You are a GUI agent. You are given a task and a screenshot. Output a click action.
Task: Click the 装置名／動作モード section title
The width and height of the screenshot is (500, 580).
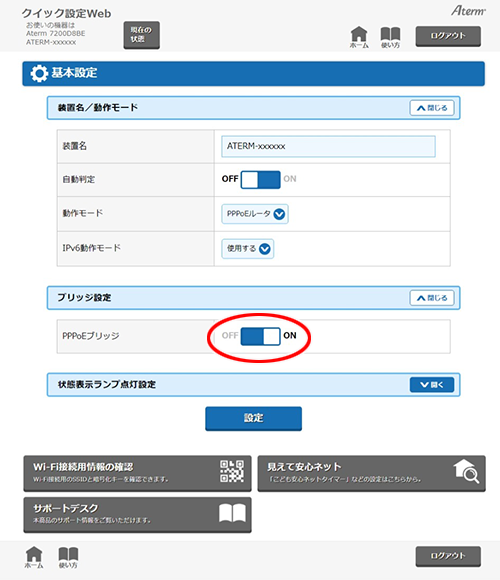click(x=97, y=108)
